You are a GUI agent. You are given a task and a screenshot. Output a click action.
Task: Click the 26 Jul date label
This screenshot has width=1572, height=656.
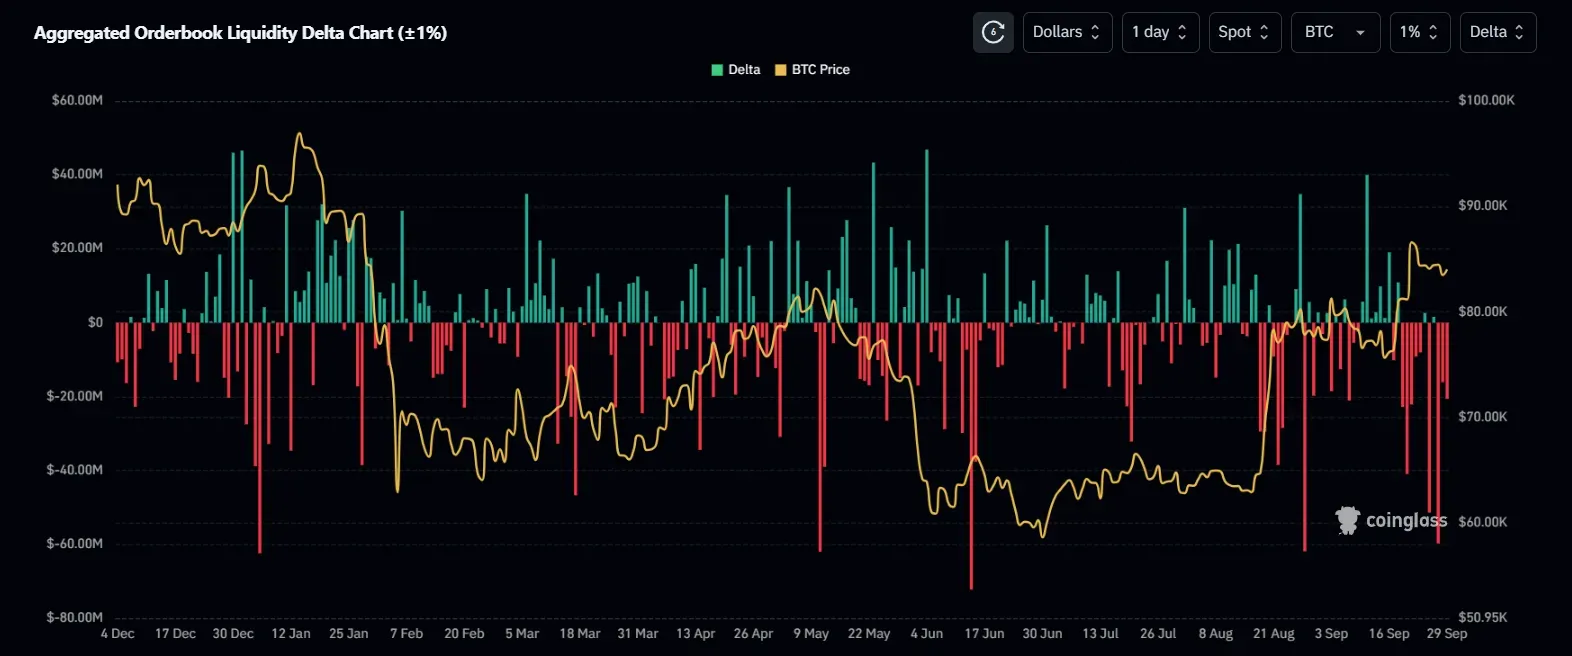1158,634
